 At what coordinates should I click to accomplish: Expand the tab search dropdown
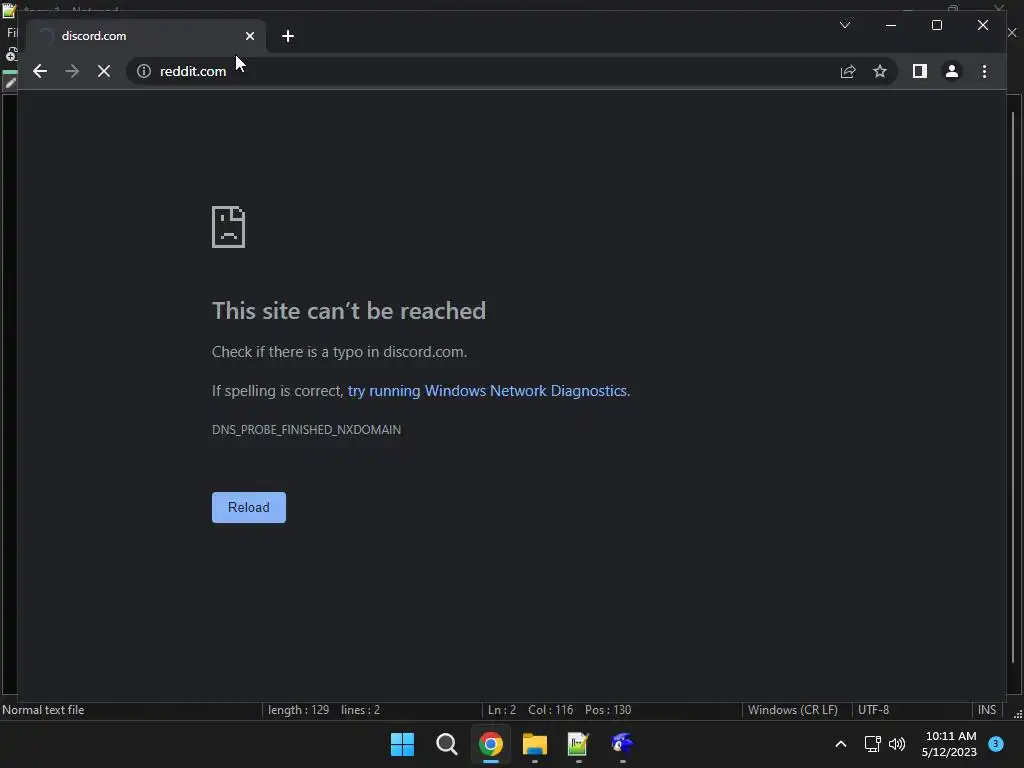click(x=844, y=25)
